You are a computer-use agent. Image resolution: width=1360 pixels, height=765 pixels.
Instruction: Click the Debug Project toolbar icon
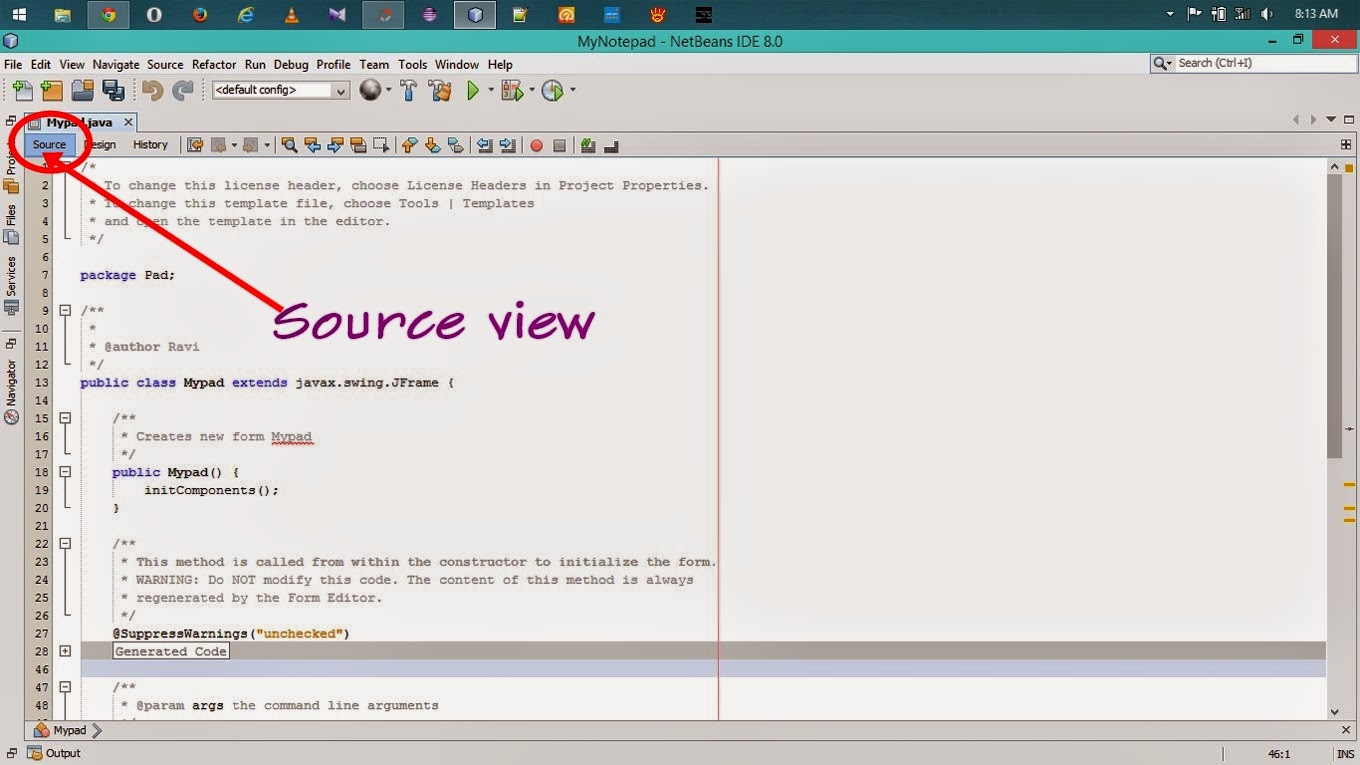coord(512,90)
